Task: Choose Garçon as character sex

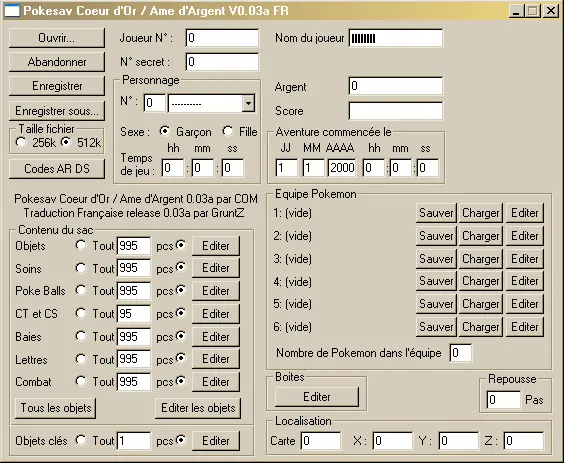Action: point(165,131)
